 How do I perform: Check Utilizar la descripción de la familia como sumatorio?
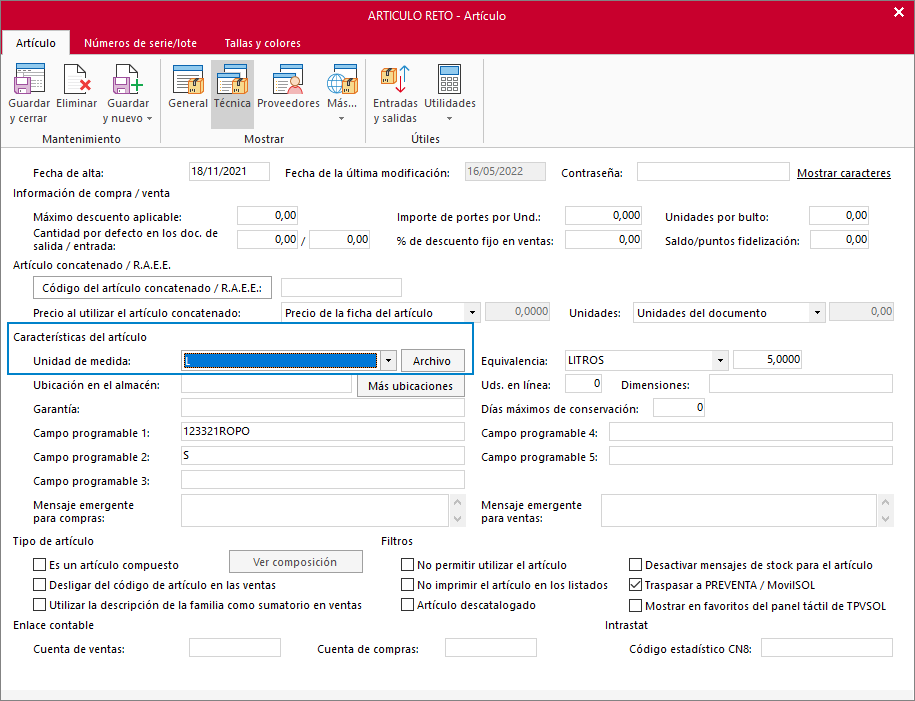(40, 605)
